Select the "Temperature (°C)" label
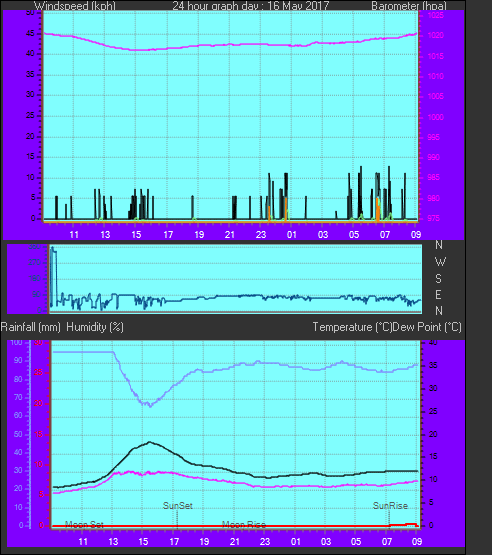Viewport: 492px width, 555px height. point(352,327)
